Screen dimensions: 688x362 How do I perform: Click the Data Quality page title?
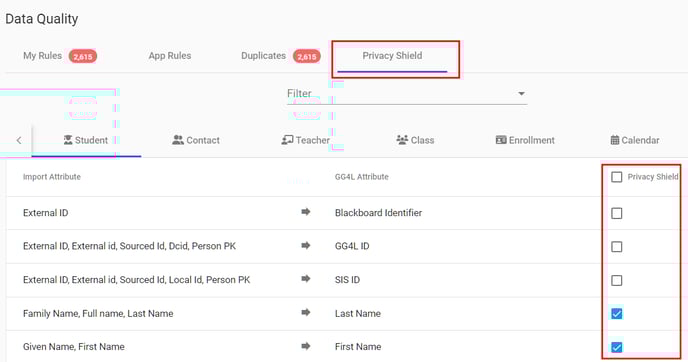42,19
